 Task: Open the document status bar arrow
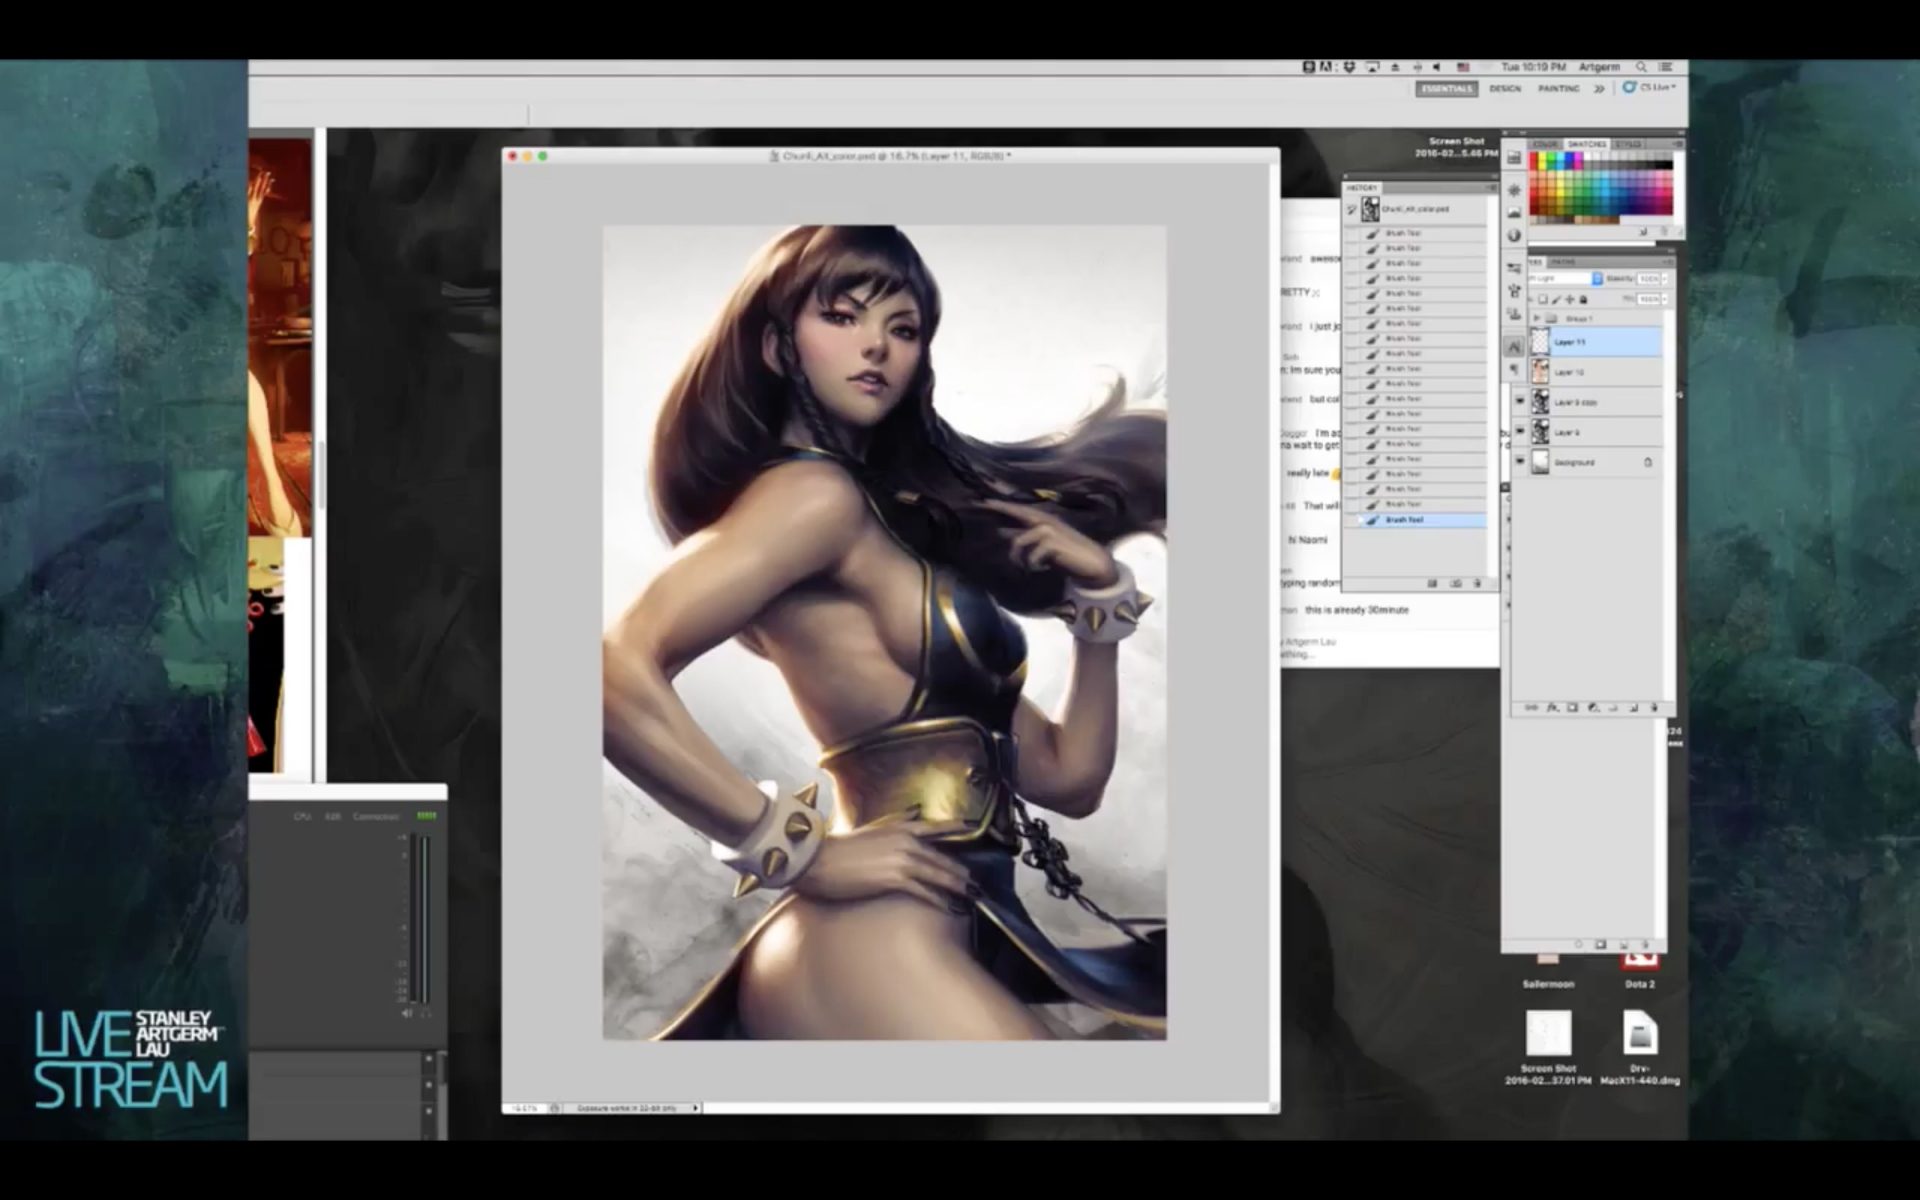(695, 1108)
